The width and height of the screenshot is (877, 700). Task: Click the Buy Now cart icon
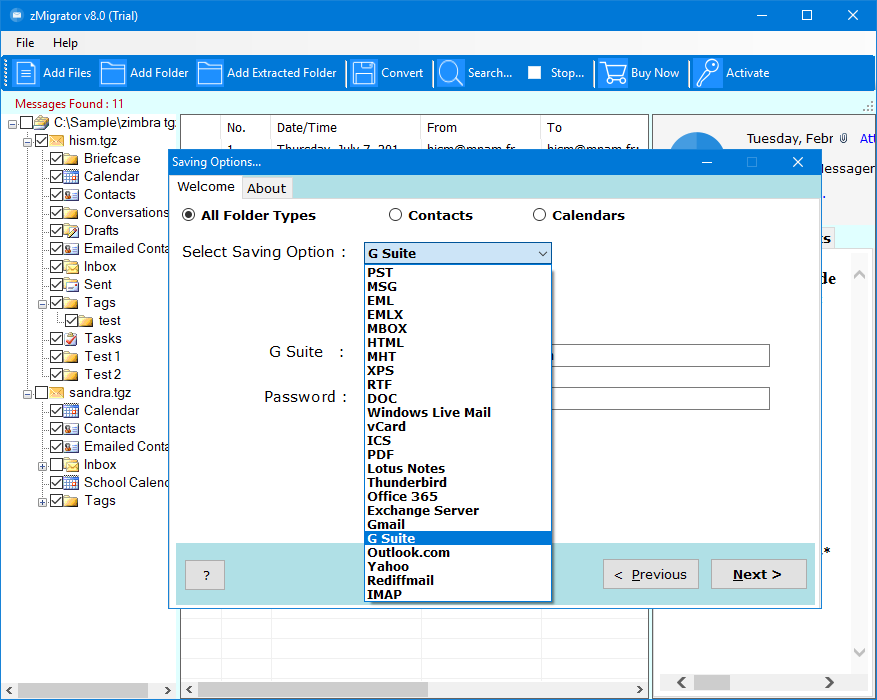tap(612, 73)
